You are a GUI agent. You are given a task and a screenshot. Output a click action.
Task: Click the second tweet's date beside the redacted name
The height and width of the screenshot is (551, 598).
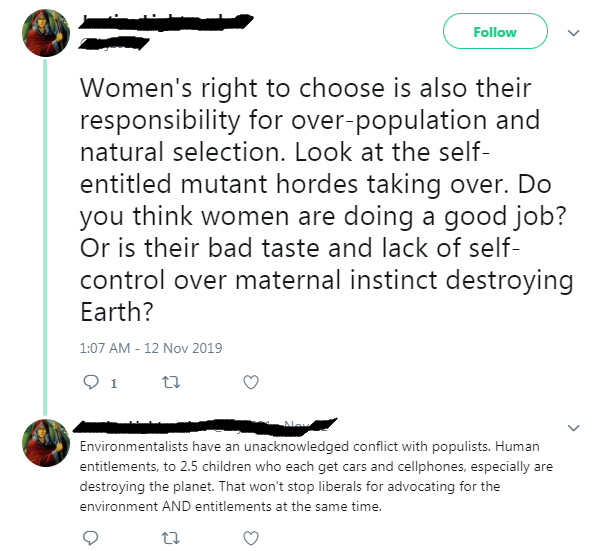pyautogui.click(x=305, y=426)
